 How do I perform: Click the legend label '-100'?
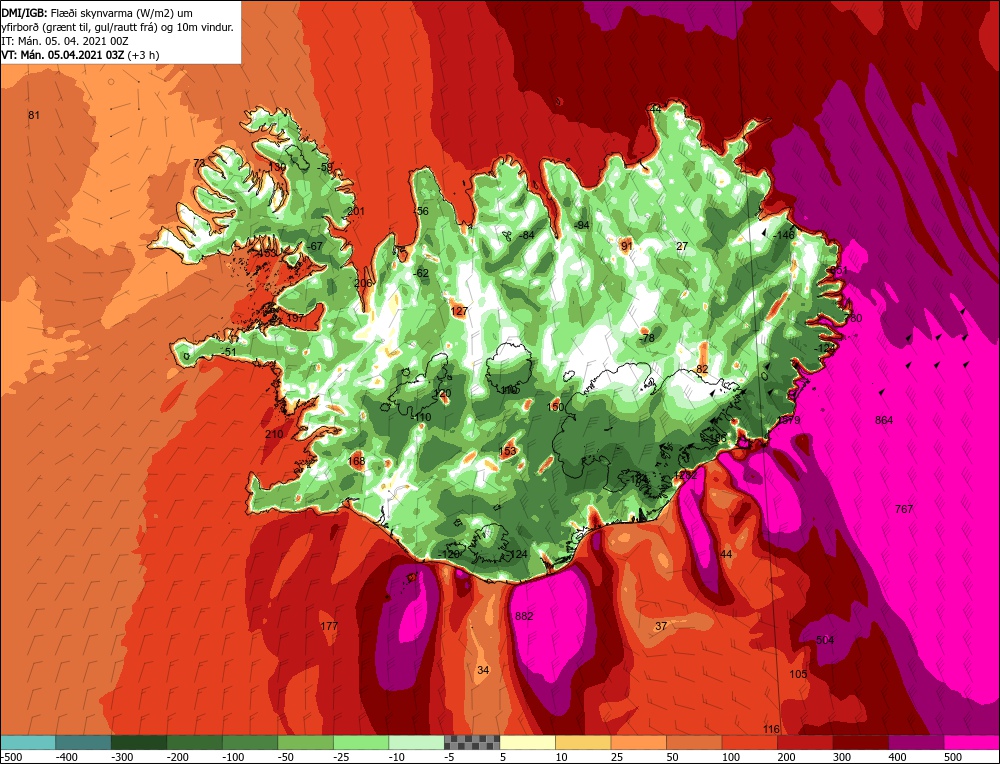tap(233, 757)
